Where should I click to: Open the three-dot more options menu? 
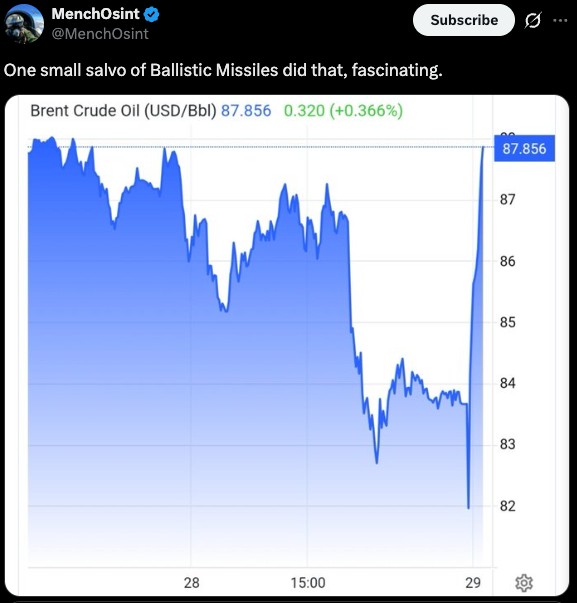coord(560,20)
